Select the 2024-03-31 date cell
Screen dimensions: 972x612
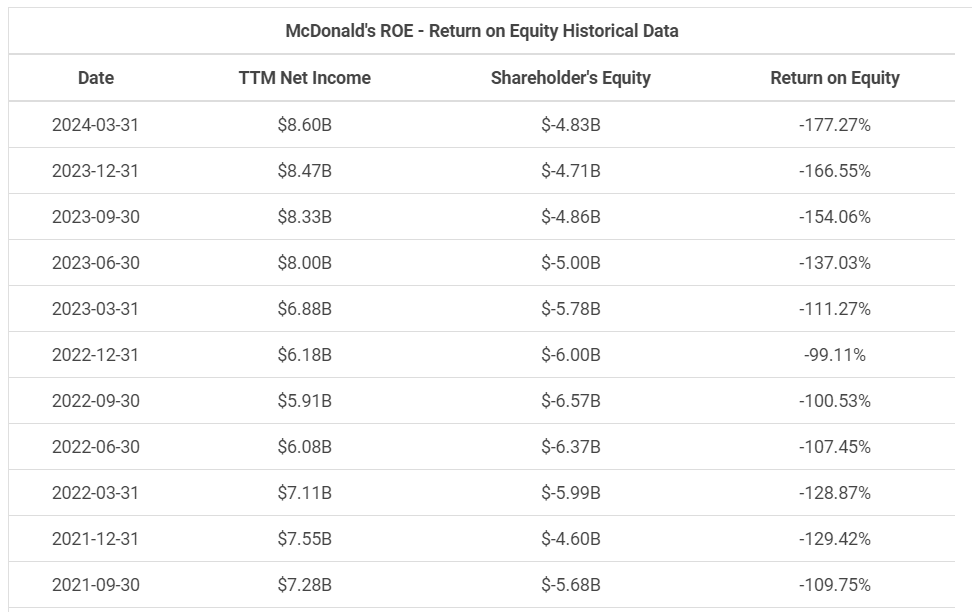click(x=96, y=125)
